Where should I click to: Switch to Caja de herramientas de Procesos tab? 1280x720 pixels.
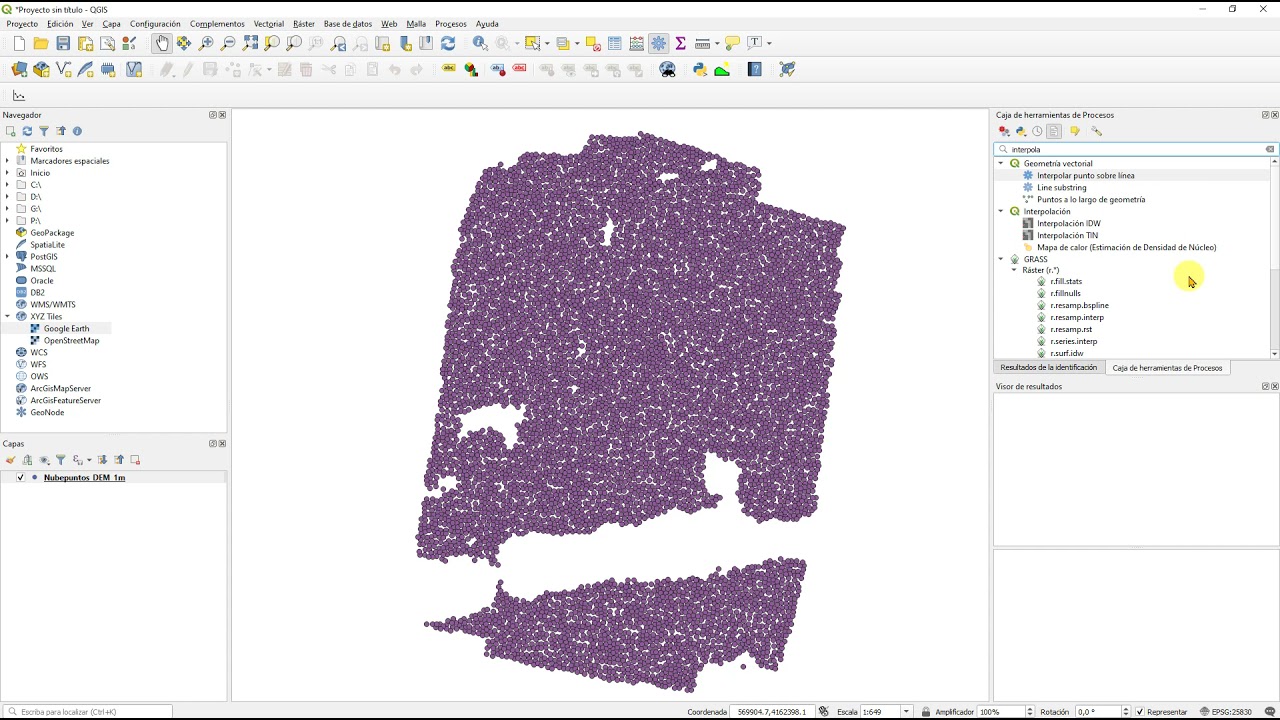pyautogui.click(x=1167, y=368)
